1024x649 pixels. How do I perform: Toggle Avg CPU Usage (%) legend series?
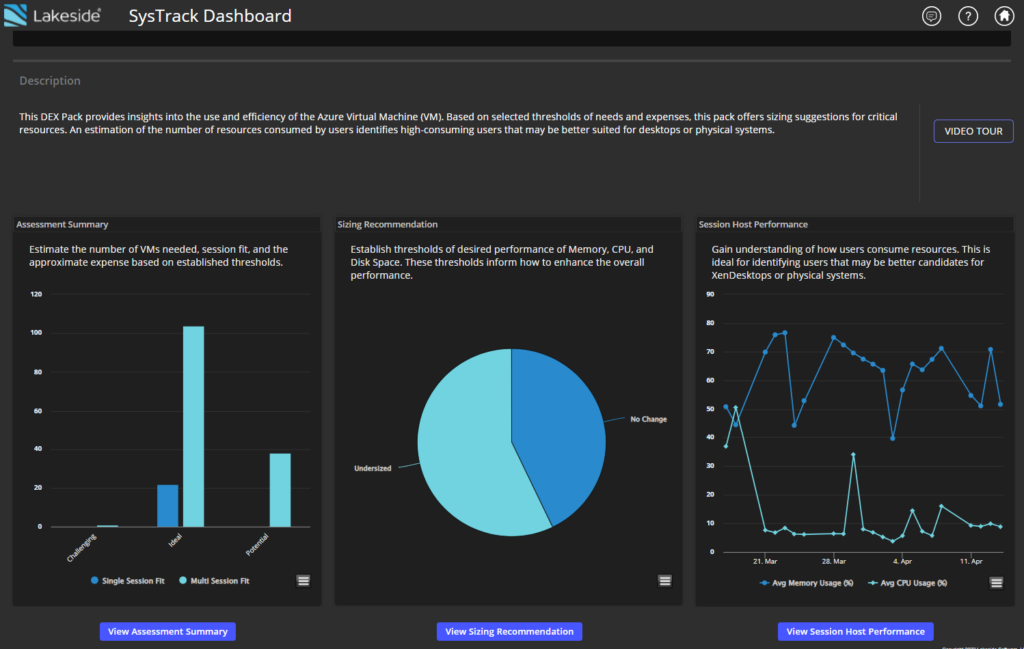click(908, 583)
